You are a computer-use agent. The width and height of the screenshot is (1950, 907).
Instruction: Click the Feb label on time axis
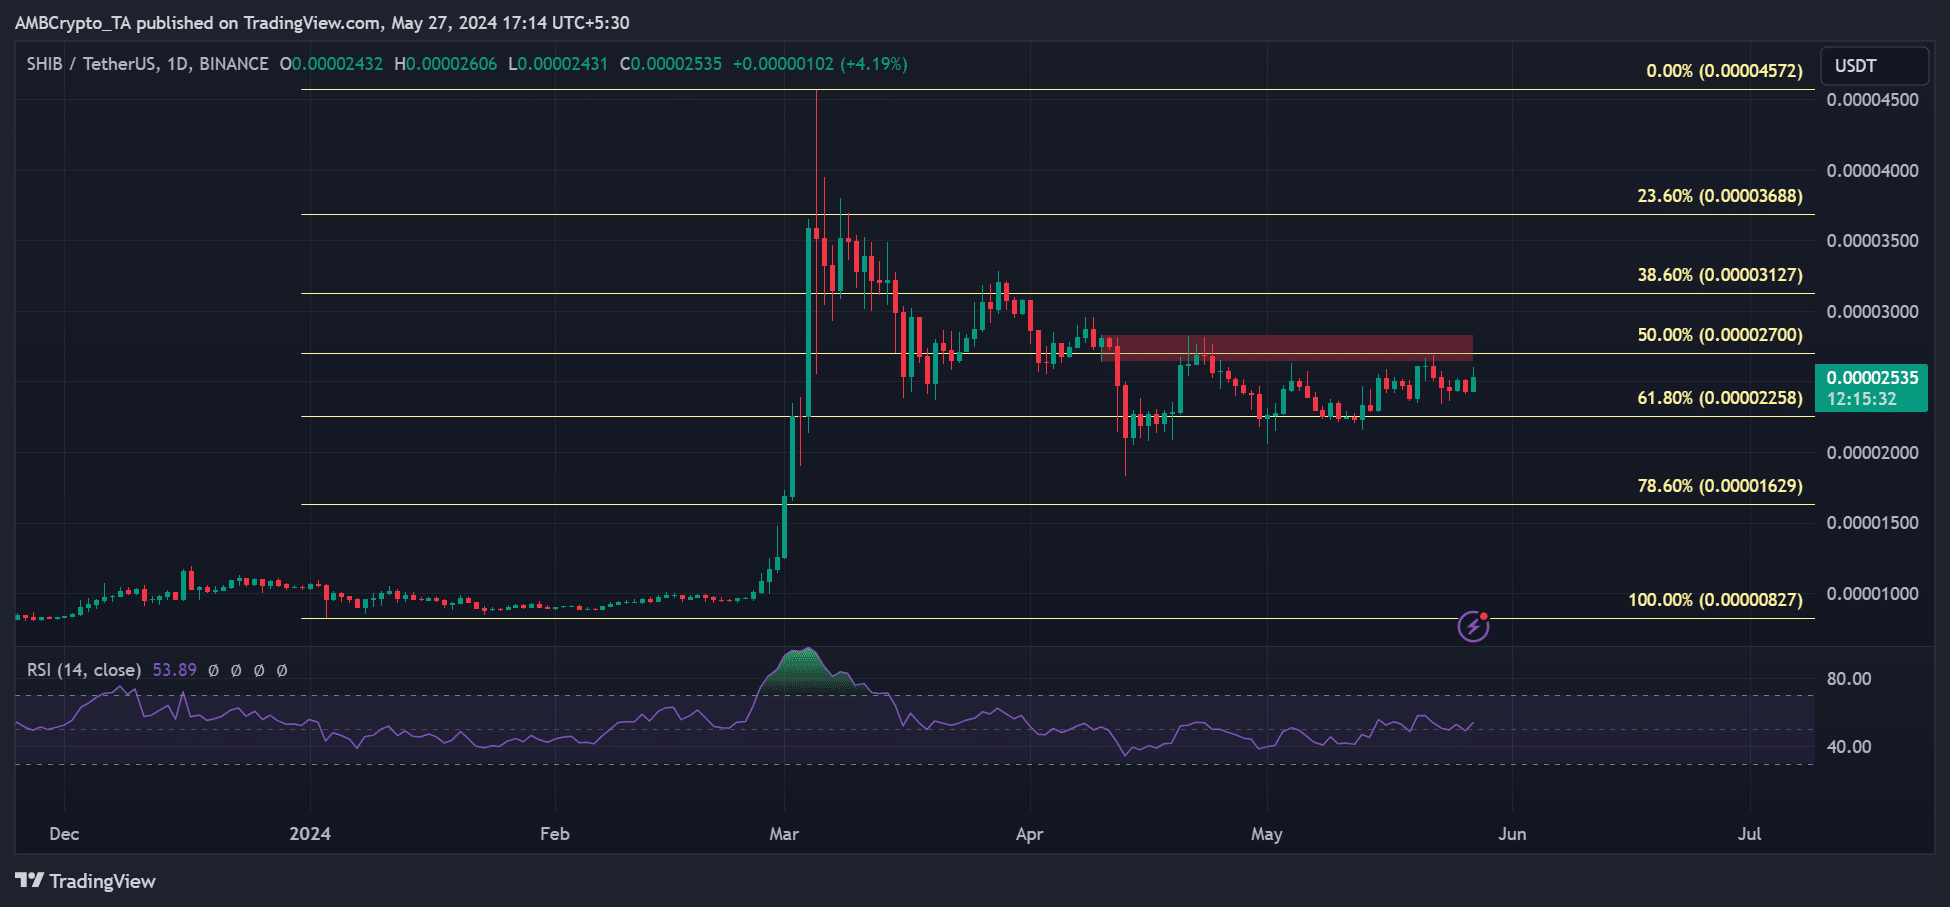[555, 834]
